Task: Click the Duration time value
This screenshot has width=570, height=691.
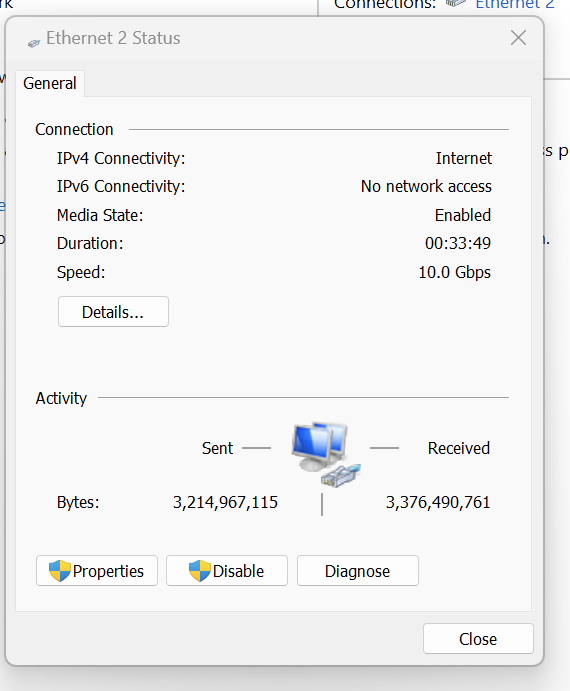Action: coord(458,243)
